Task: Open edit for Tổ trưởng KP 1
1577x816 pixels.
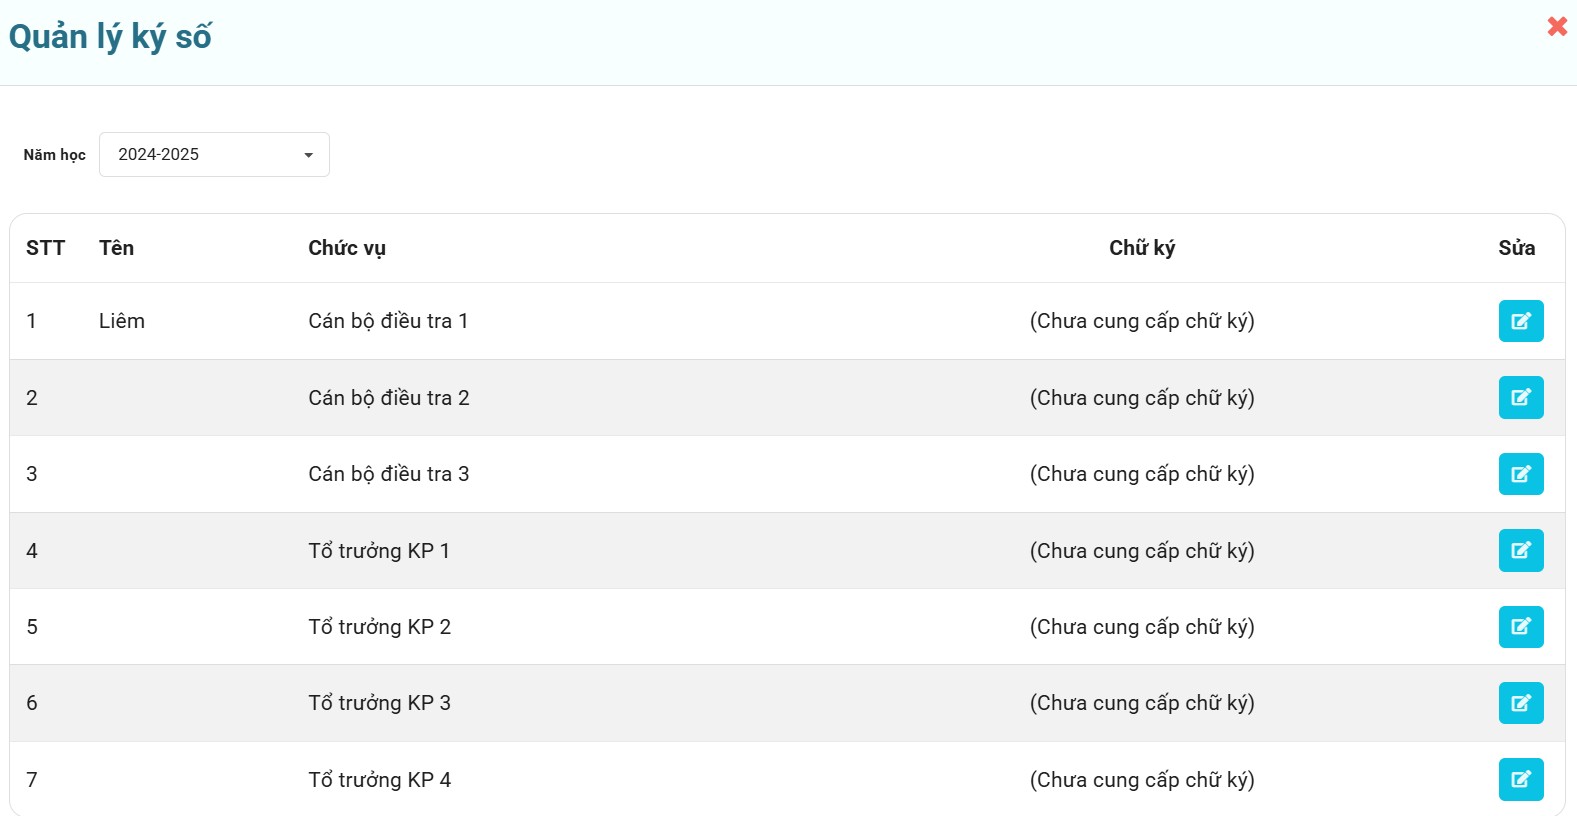Action: (x=1520, y=551)
